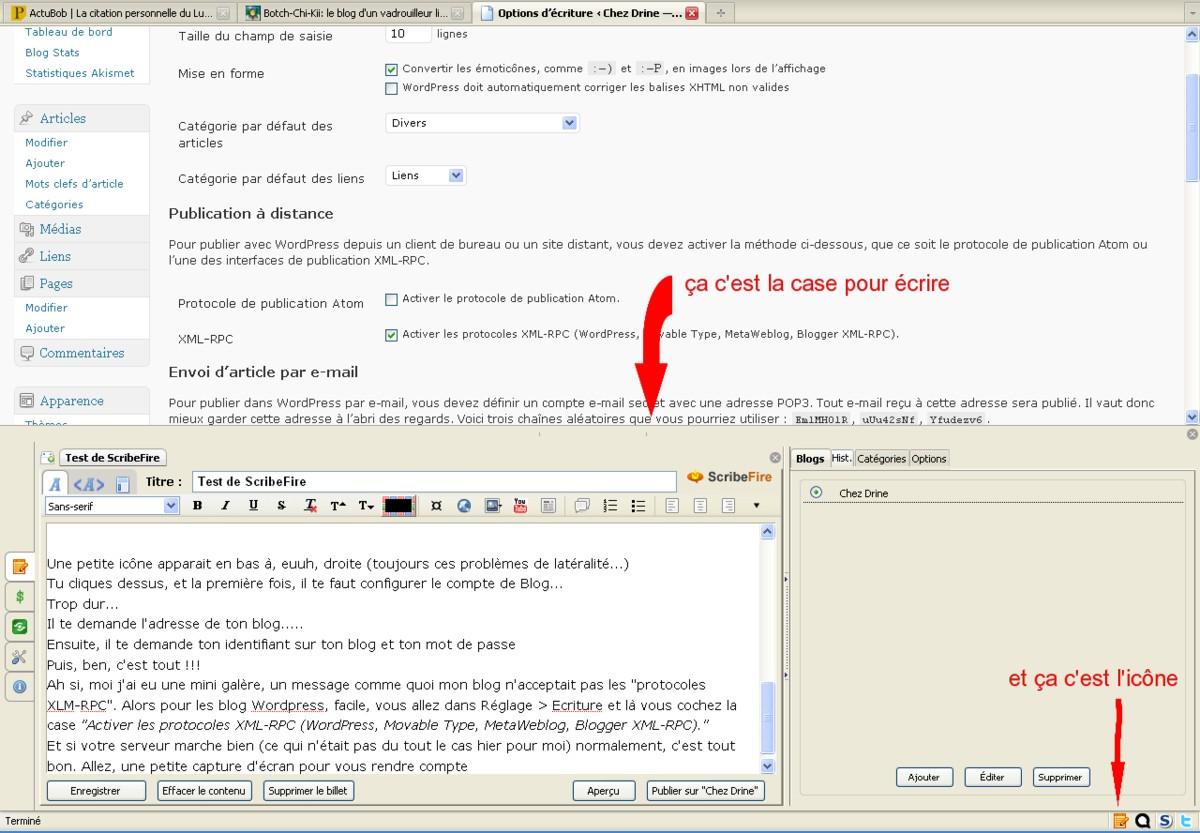Click Twitter icon in status bar
The height and width of the screenshot is (833, 1200).
point(1186,821)
